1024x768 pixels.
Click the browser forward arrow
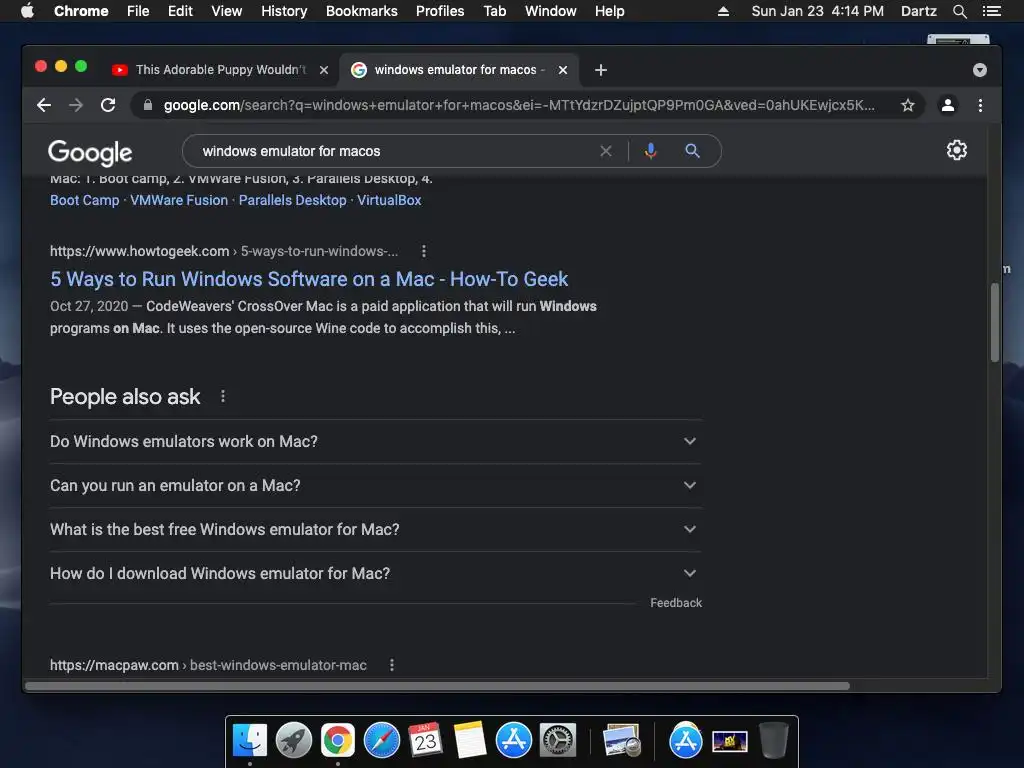pos(76,105)
